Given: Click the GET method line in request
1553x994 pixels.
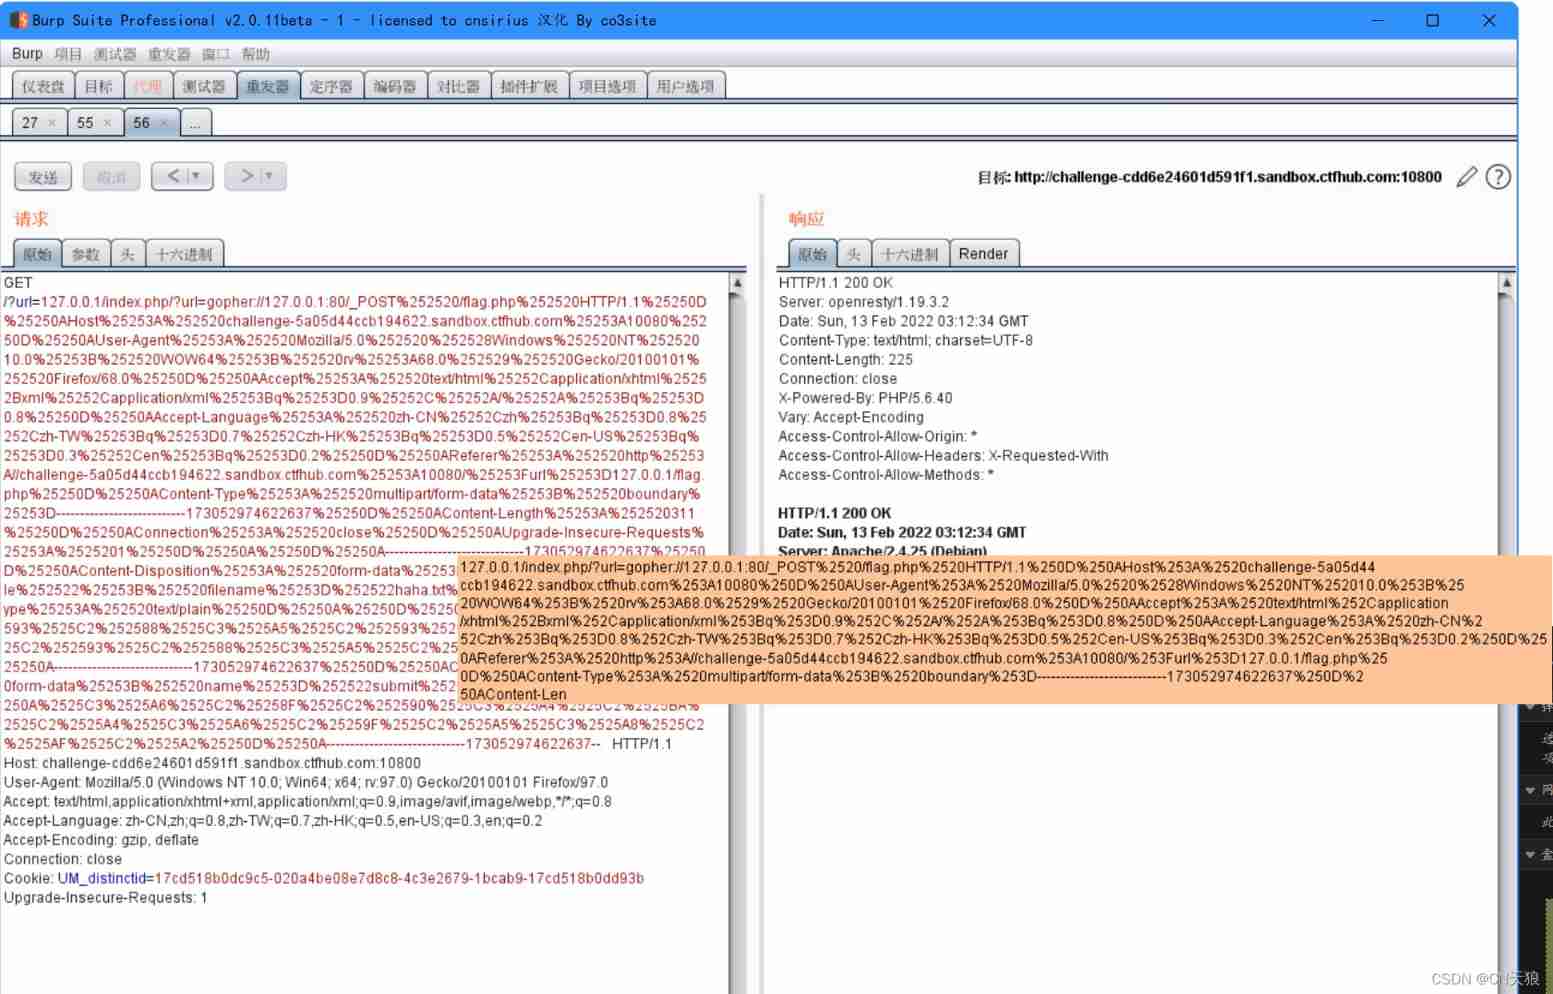Looking at the screenshot, I should pos(18,282).
